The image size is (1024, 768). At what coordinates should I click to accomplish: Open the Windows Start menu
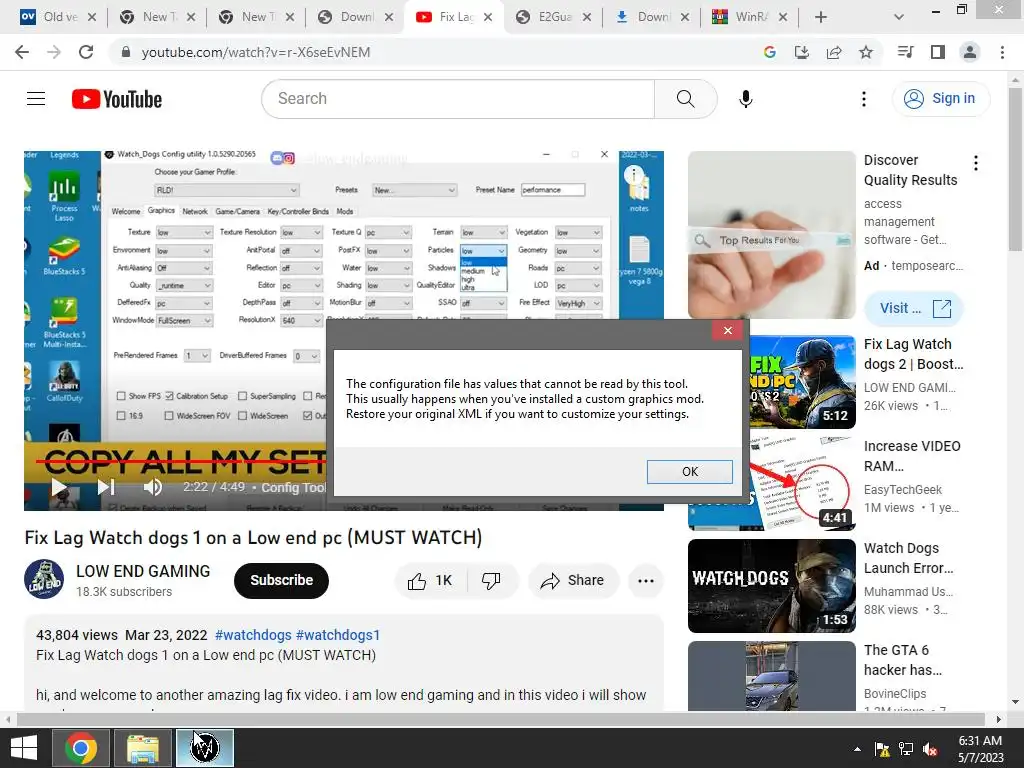(24, 748)
